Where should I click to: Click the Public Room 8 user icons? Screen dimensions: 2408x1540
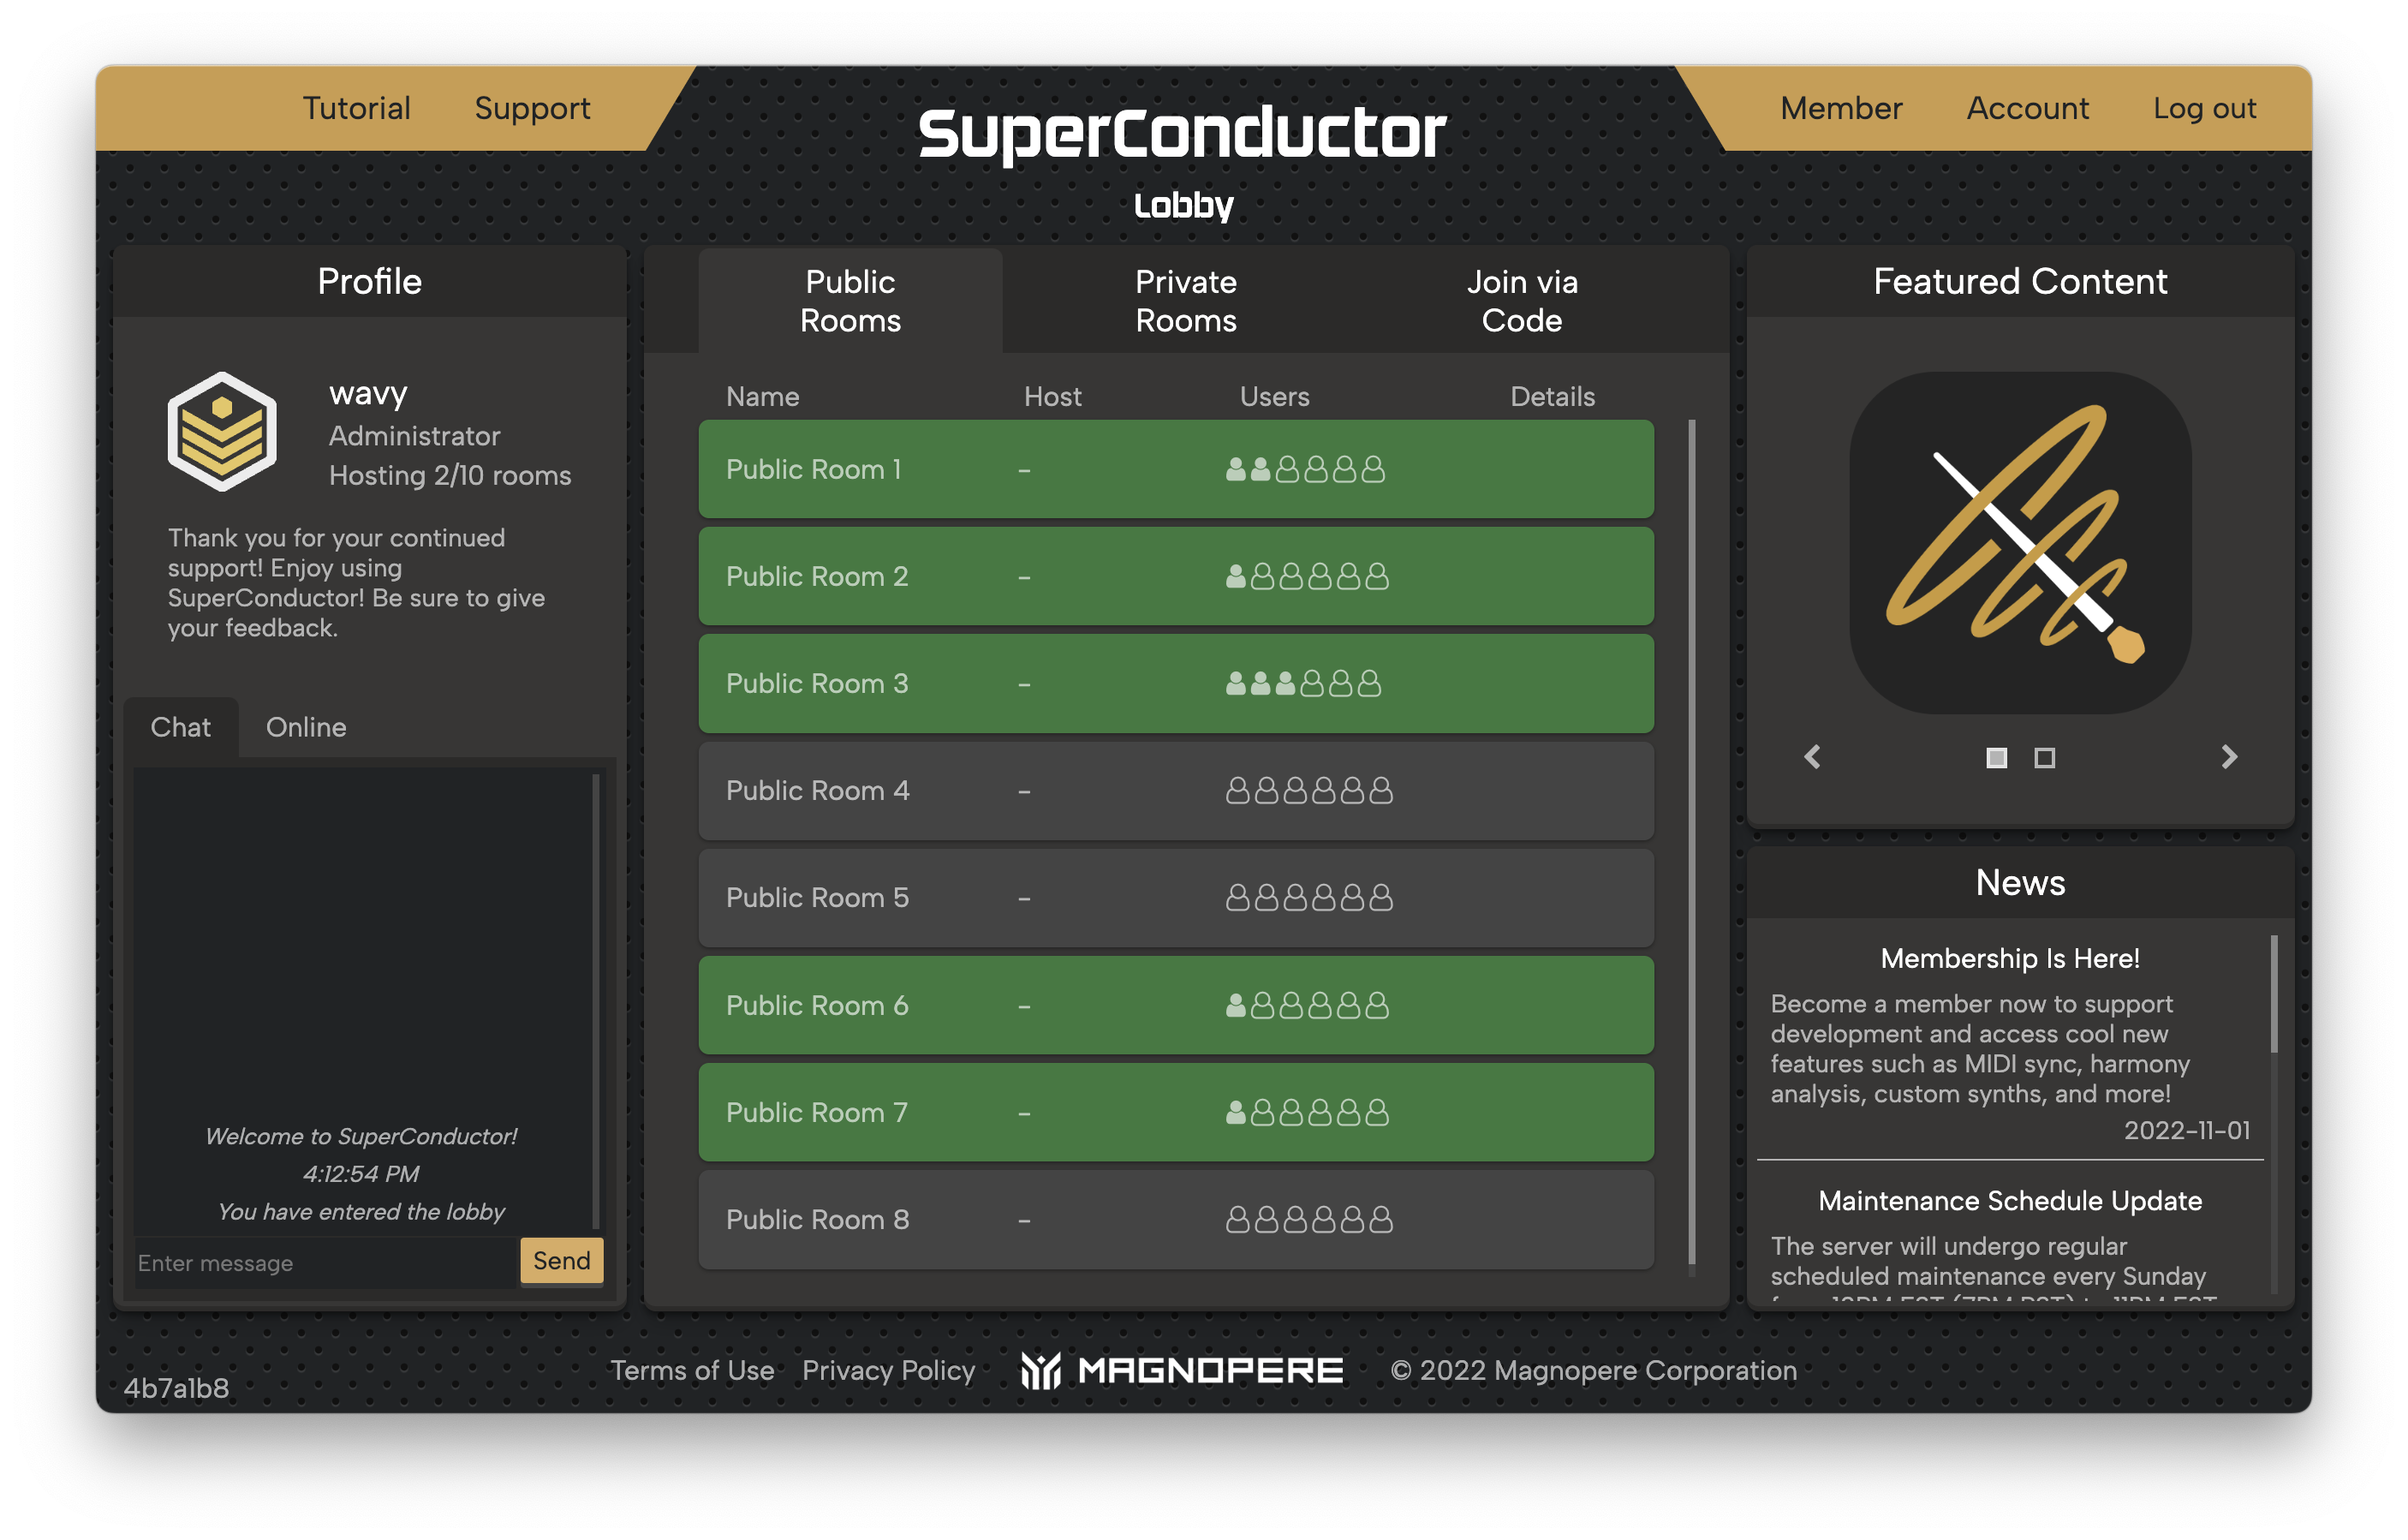[1309, 1219]
